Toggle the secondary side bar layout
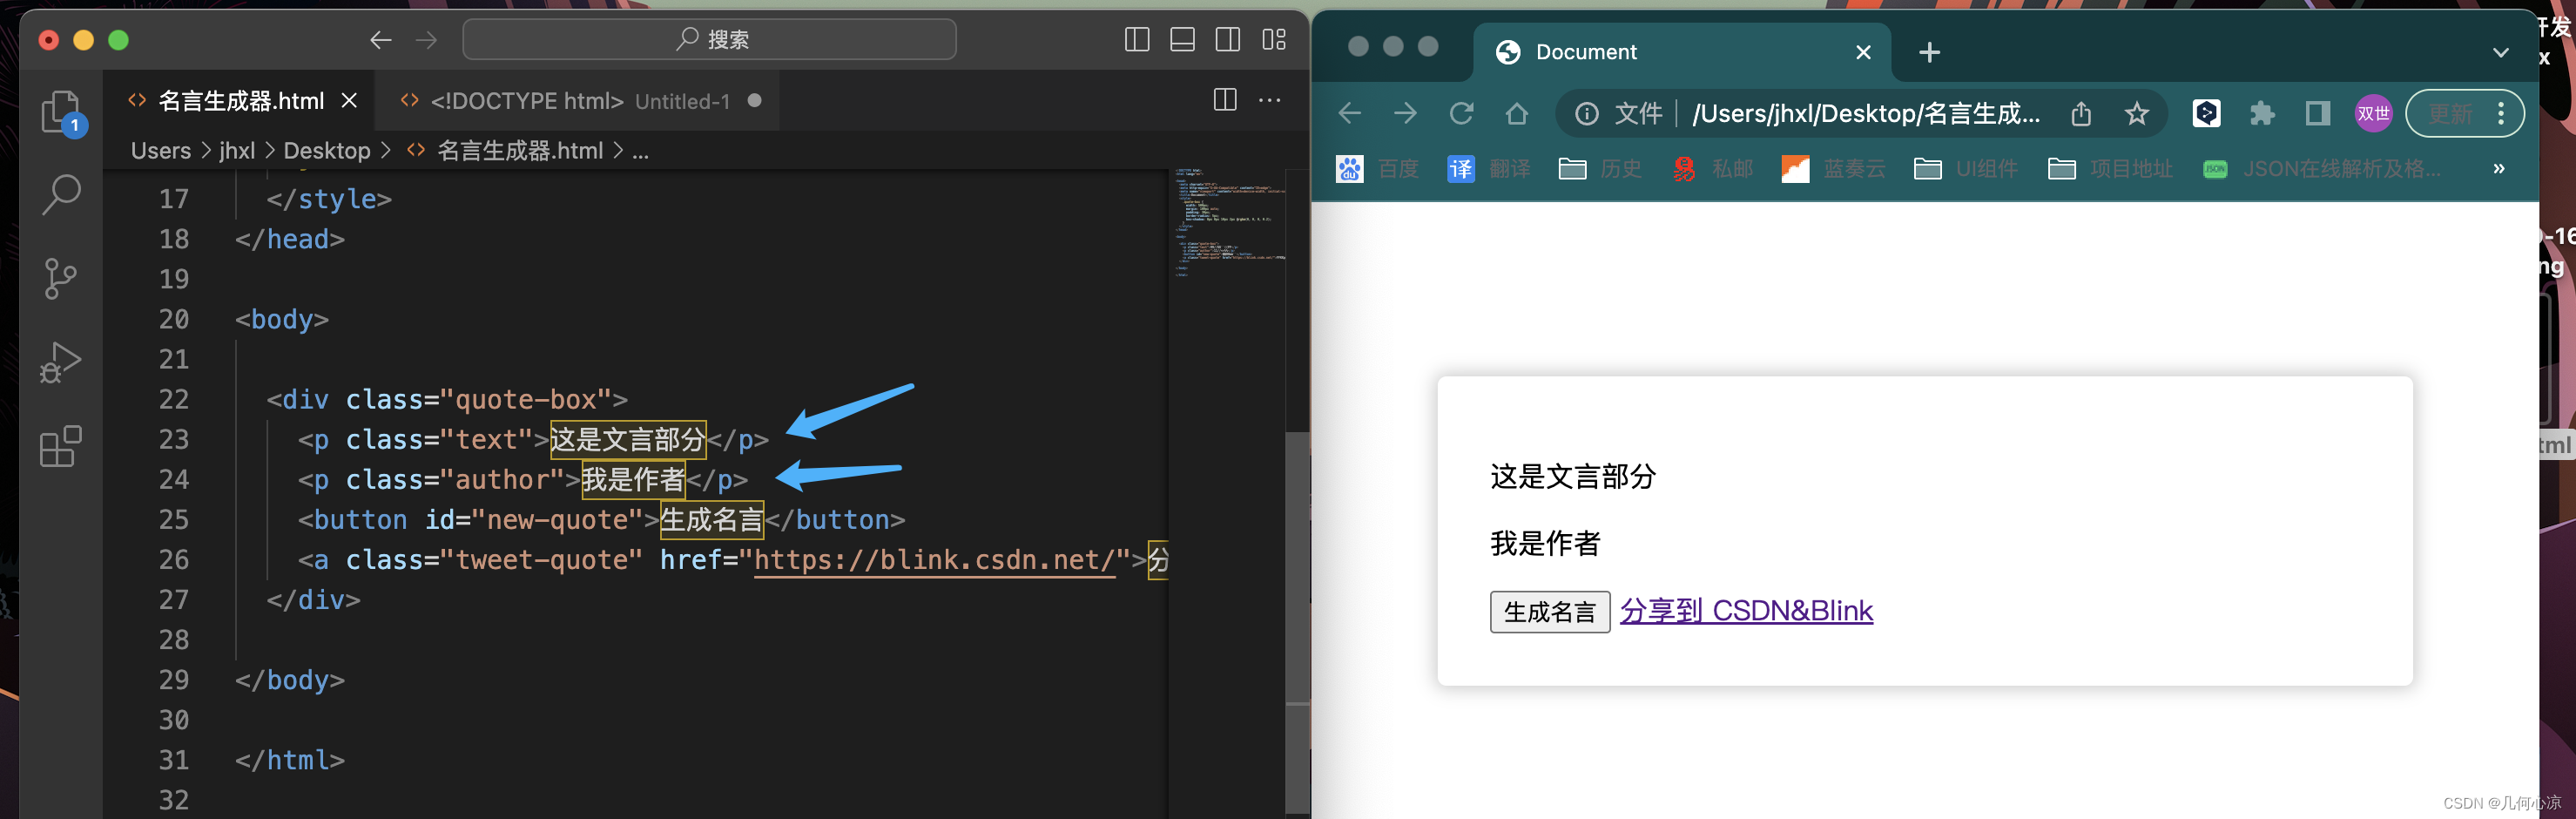 pyautogui.click(x=1228, y=40)
